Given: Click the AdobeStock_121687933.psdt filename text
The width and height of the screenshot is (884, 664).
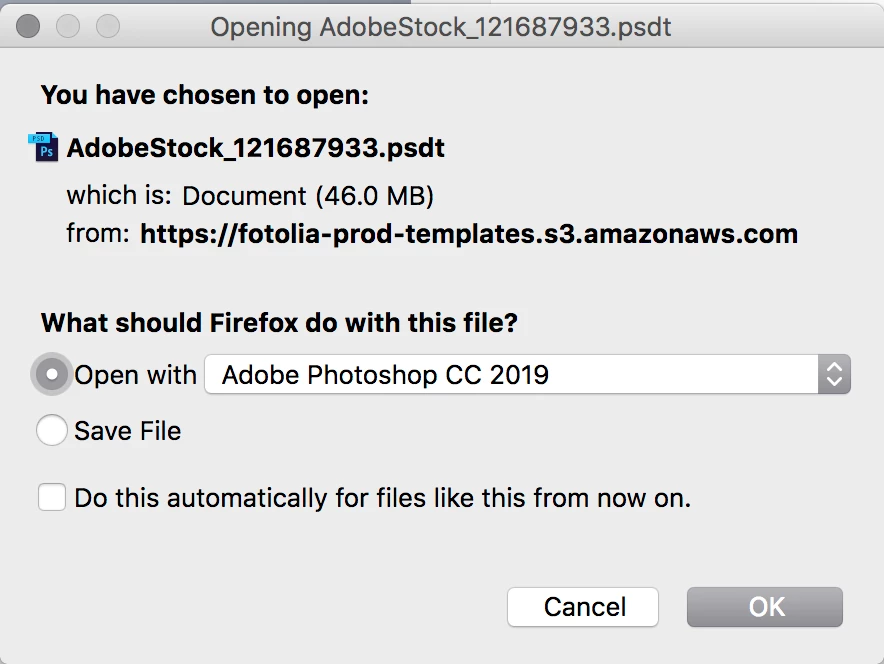Looking at the screenshot, I should (x=256, y=148).
